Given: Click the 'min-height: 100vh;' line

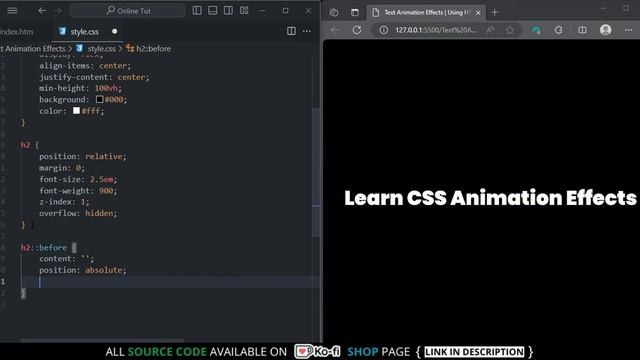Looking at the screenshot, I should click(80, 88).
